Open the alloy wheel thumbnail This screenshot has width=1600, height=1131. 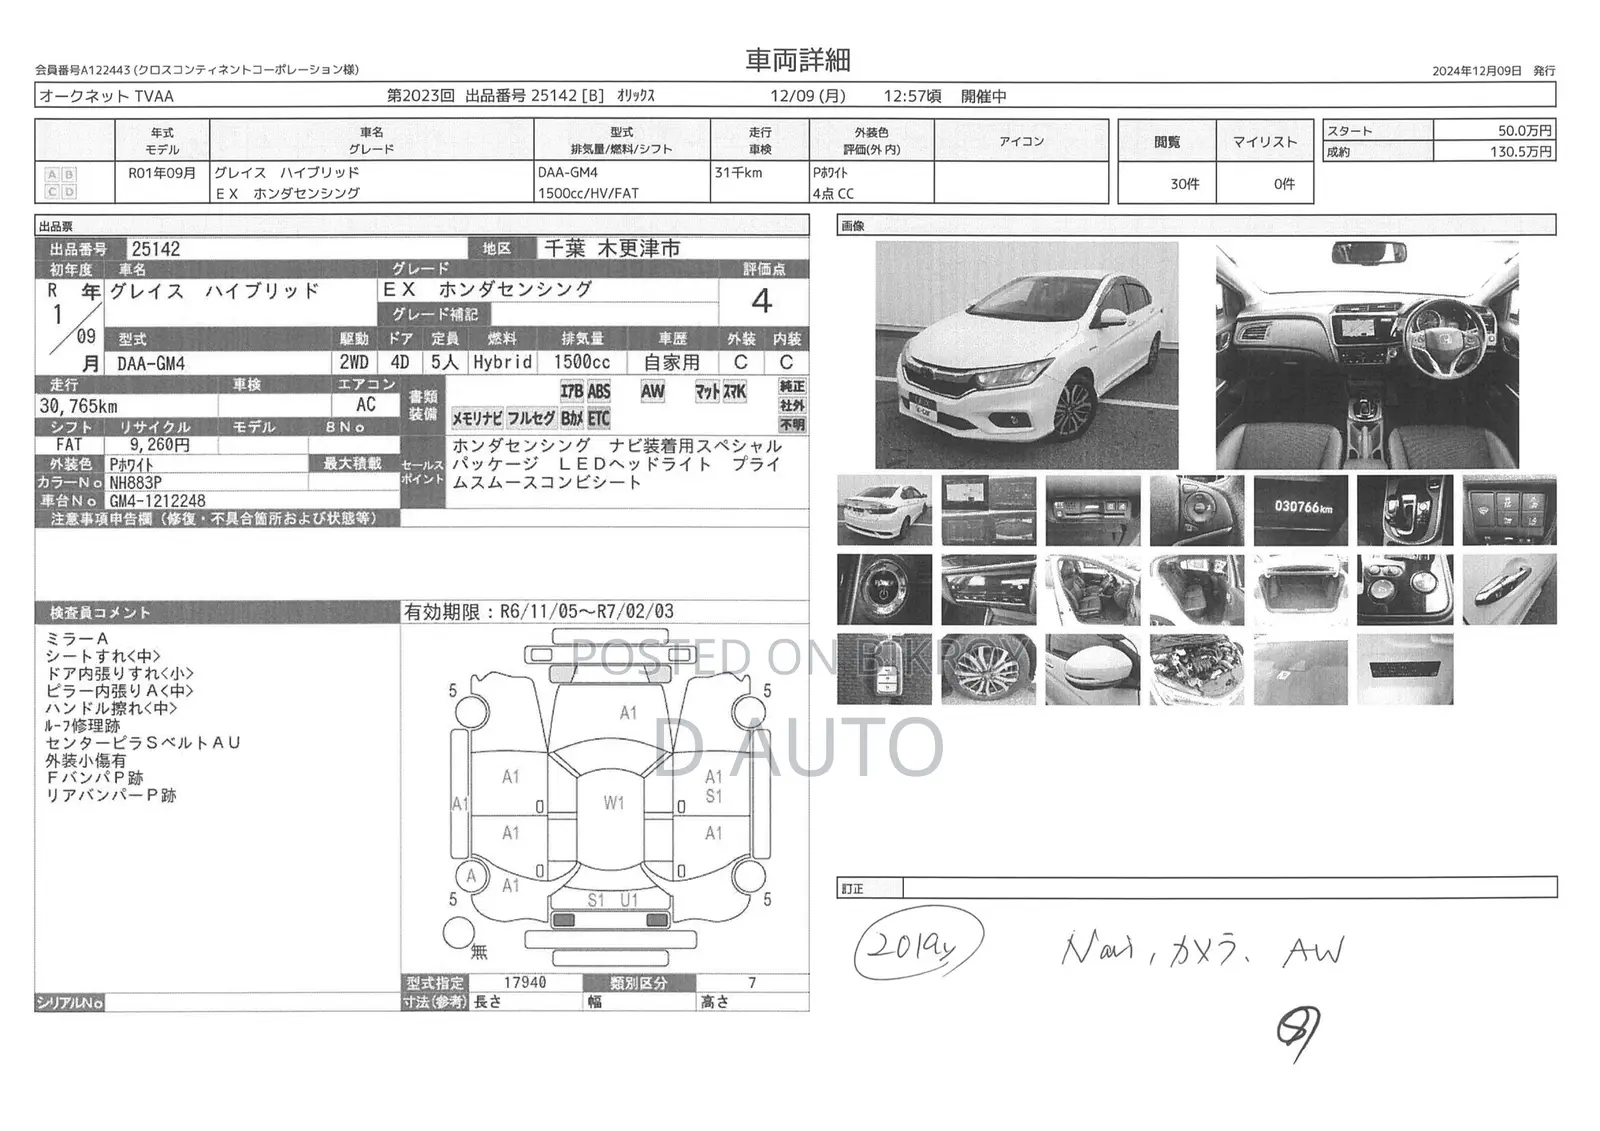[x=988, y=669]
